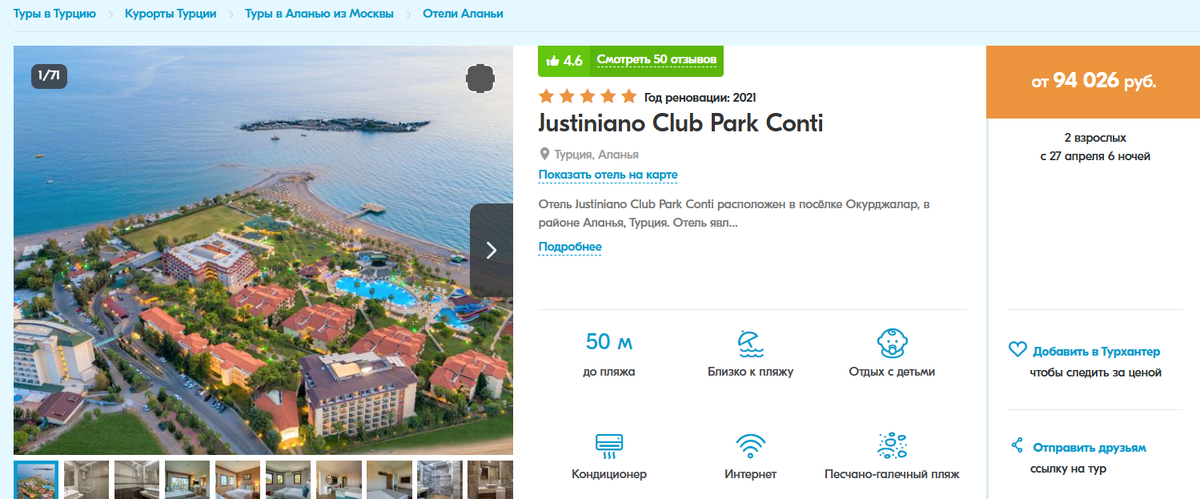
Task: Click the 'до пляжа' label
Action: coord(609,372)
